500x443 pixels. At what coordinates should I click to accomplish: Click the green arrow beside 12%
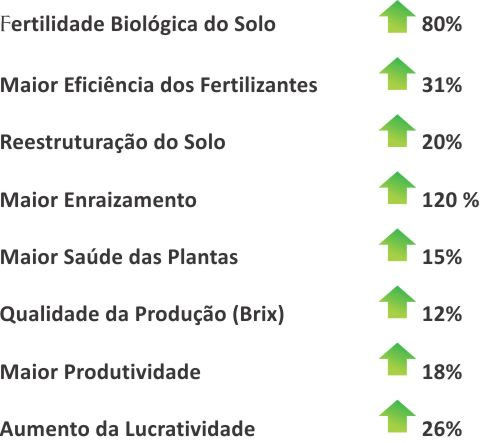point(397,302)
